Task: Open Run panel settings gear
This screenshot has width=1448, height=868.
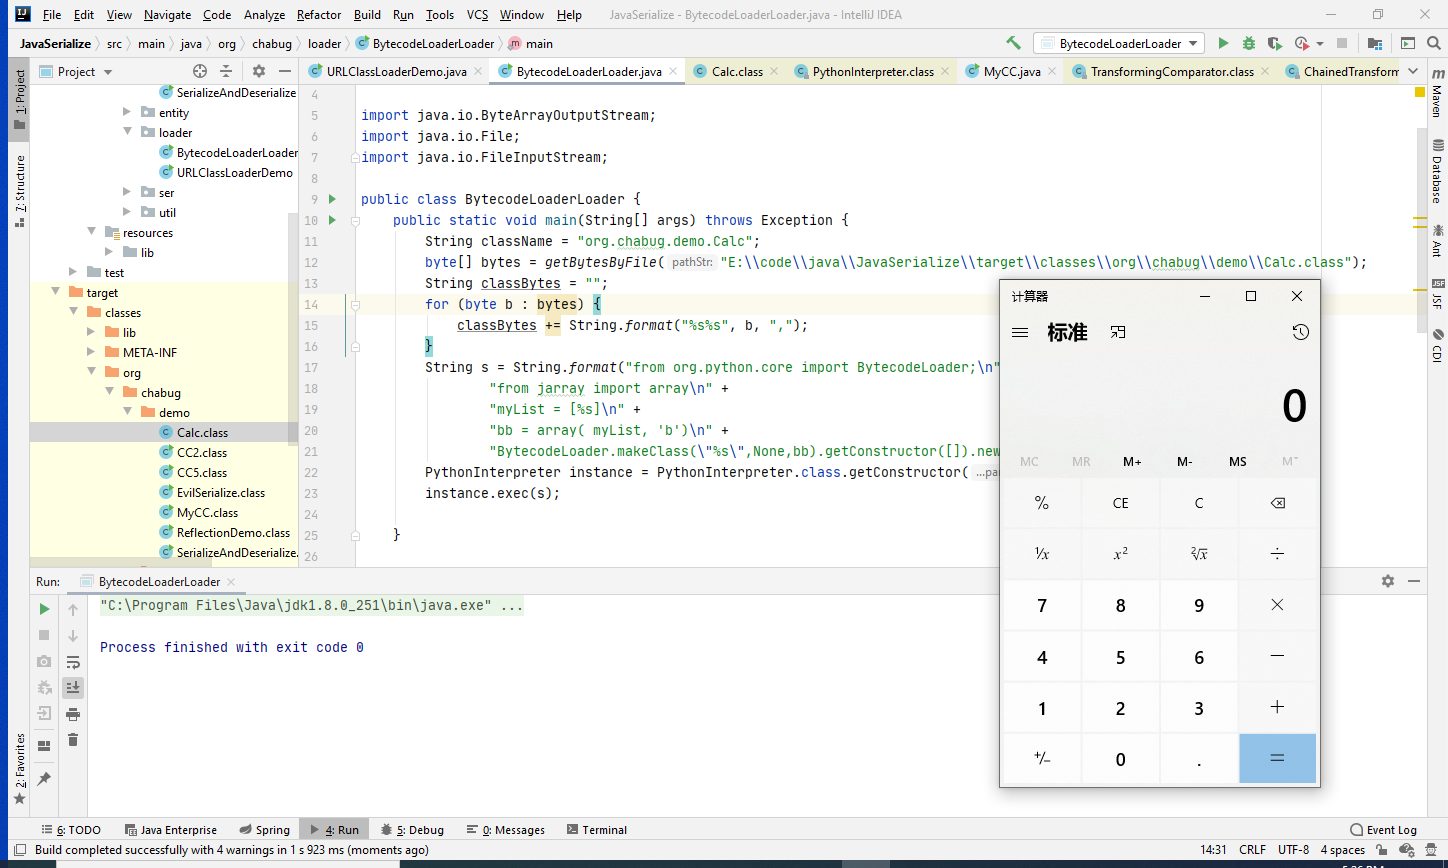Action: (1387, 581)
